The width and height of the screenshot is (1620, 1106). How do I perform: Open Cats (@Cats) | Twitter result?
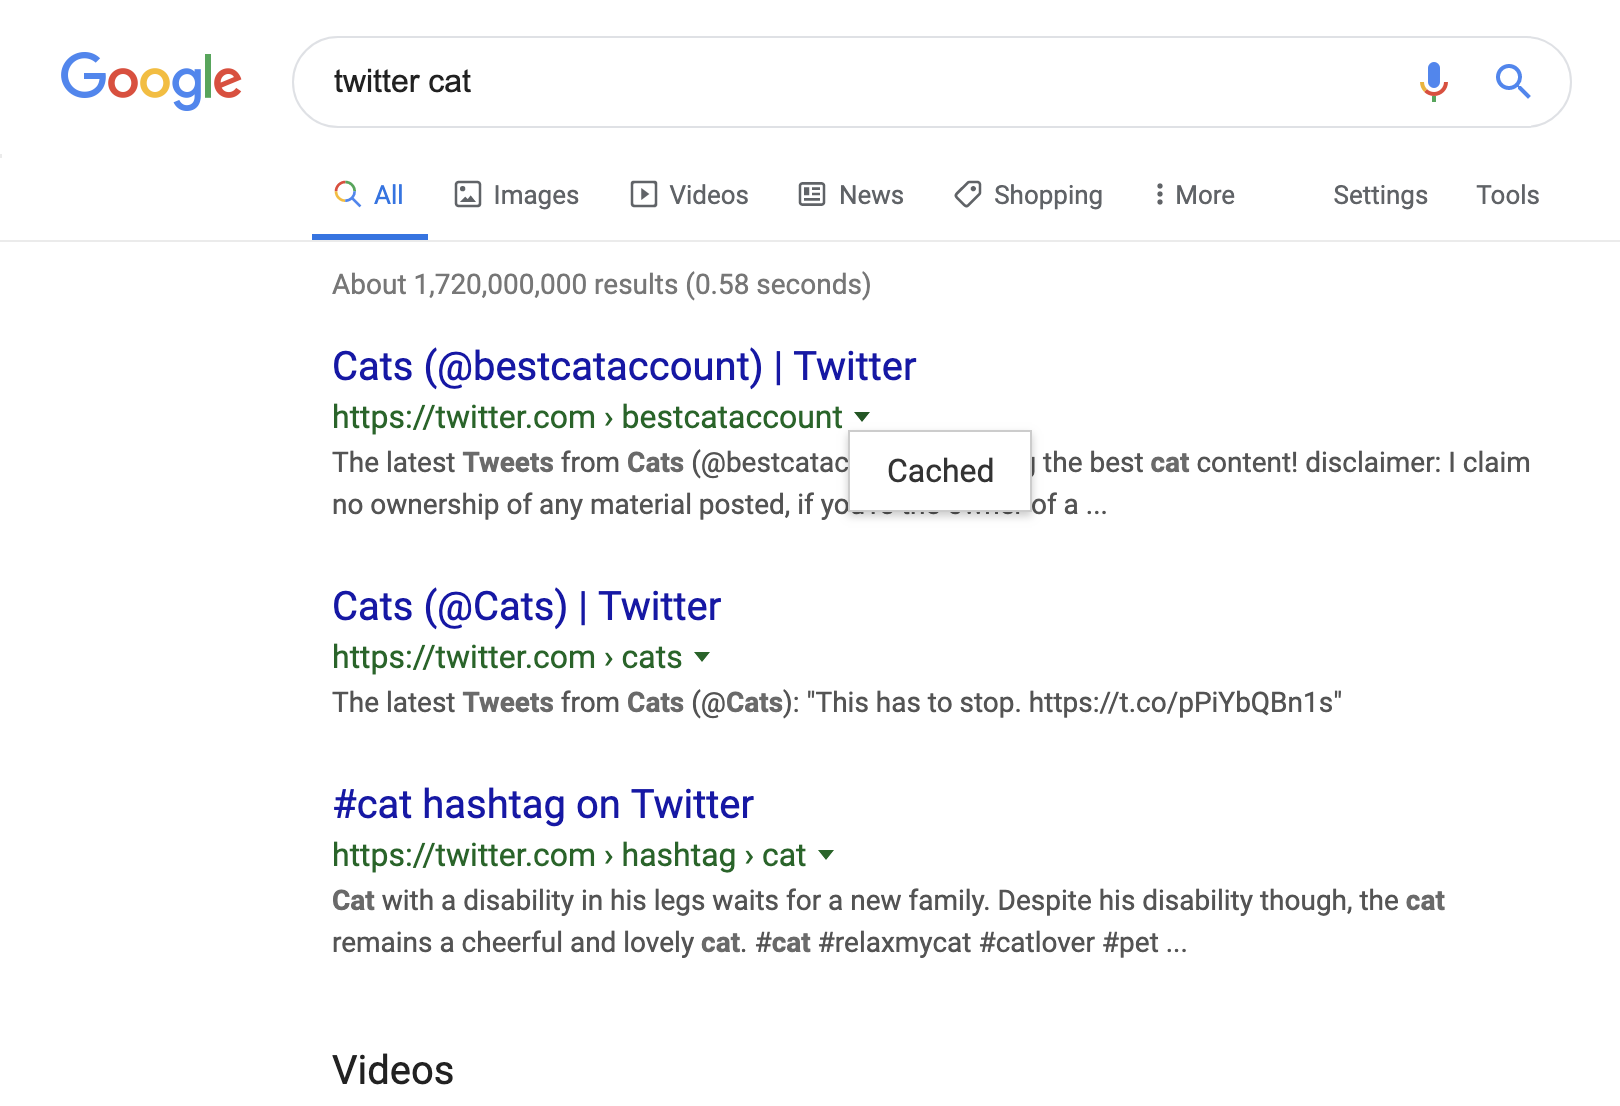(526, 607)
